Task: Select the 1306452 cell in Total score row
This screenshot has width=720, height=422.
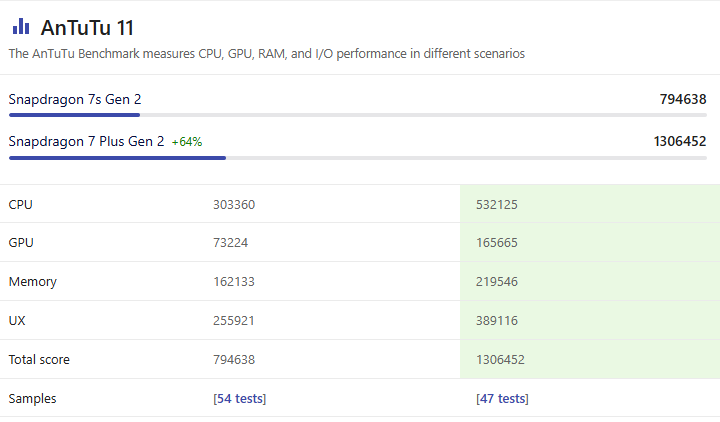Action: (x=500, y=360)
